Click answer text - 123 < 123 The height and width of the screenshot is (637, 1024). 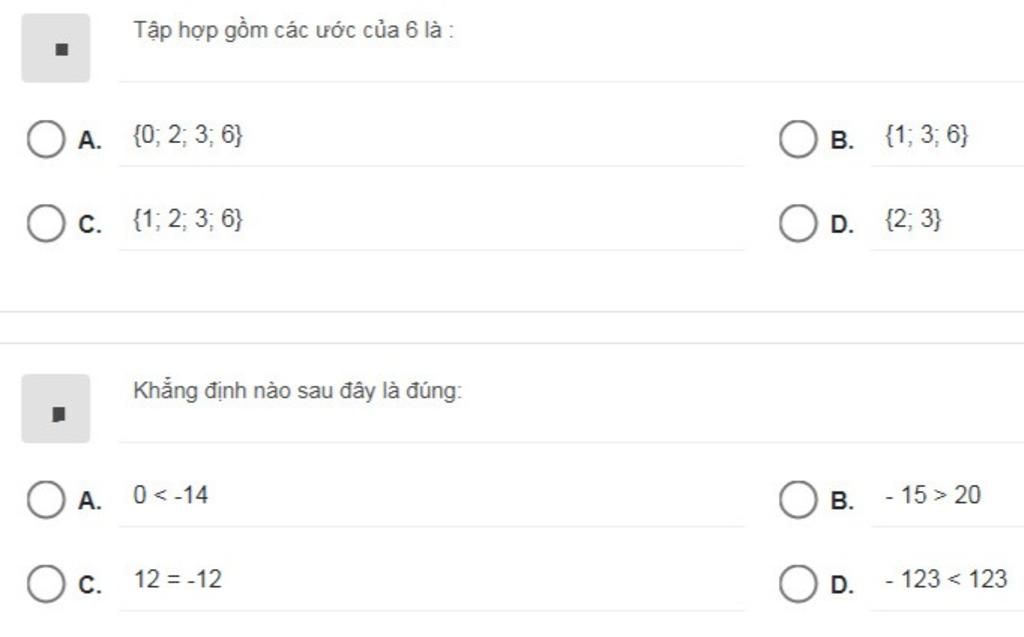(946, 580)
